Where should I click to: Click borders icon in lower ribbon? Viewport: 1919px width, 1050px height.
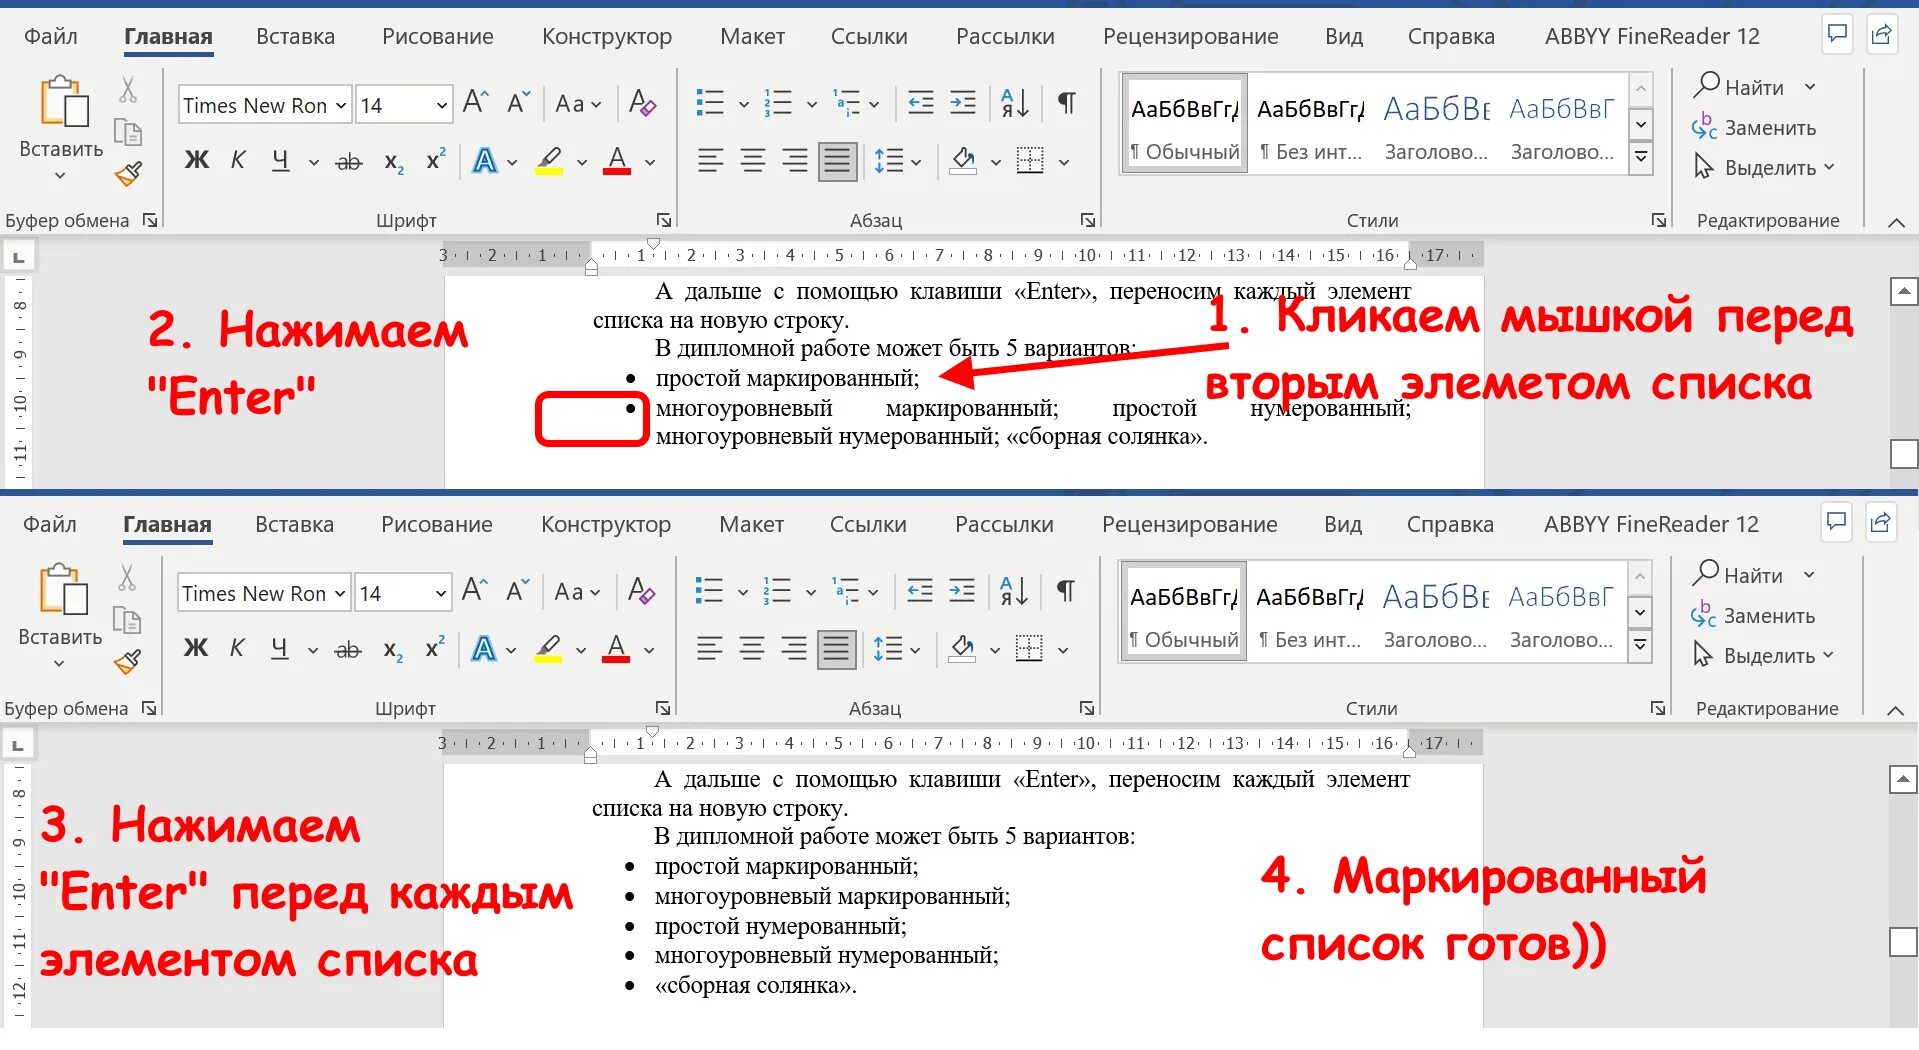click(1029, 649)
